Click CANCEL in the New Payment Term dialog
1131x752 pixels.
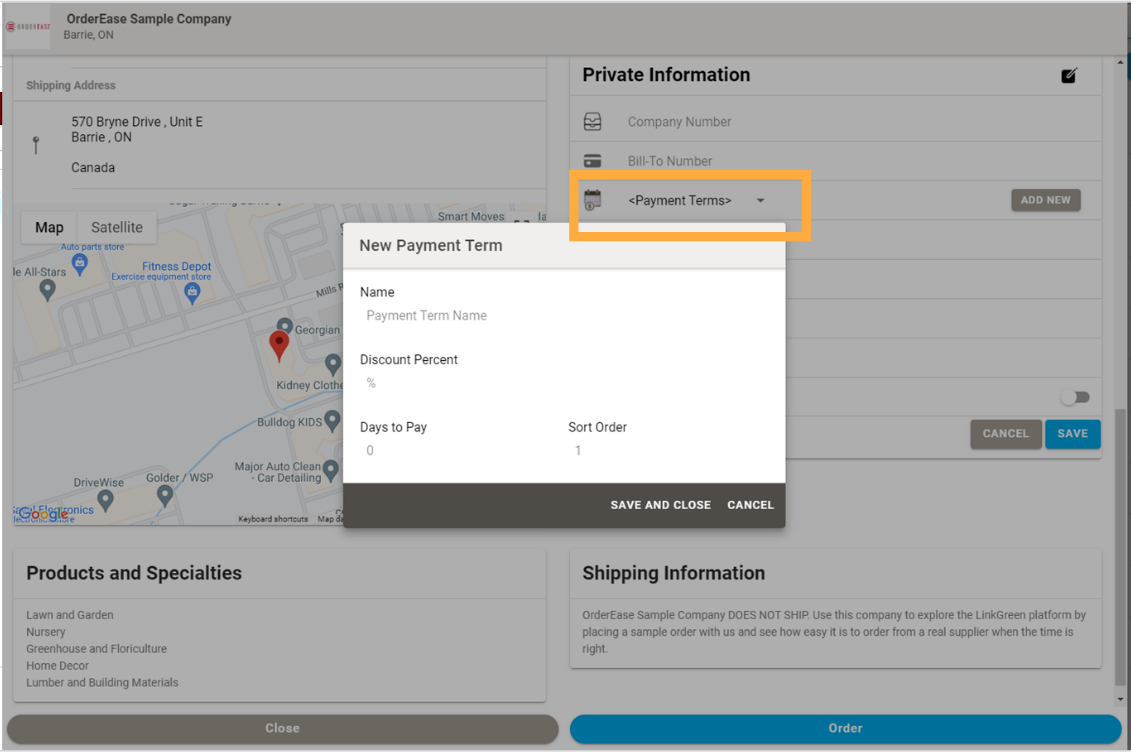coord(750,505)
